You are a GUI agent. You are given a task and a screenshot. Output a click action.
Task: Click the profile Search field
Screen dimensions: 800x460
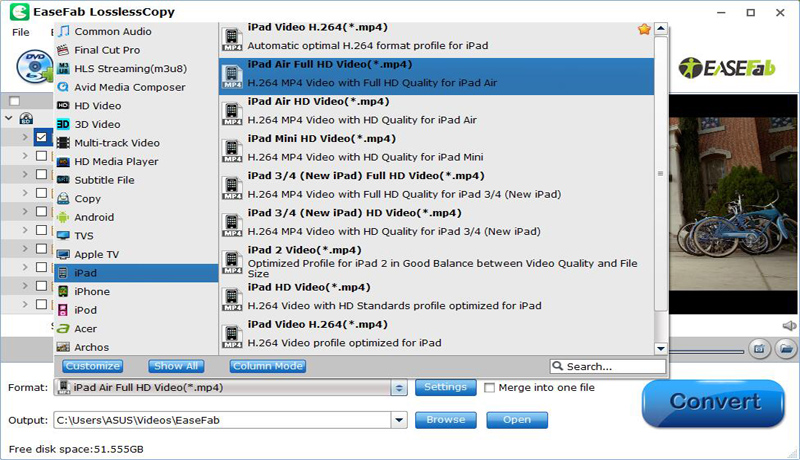point(608,366)
